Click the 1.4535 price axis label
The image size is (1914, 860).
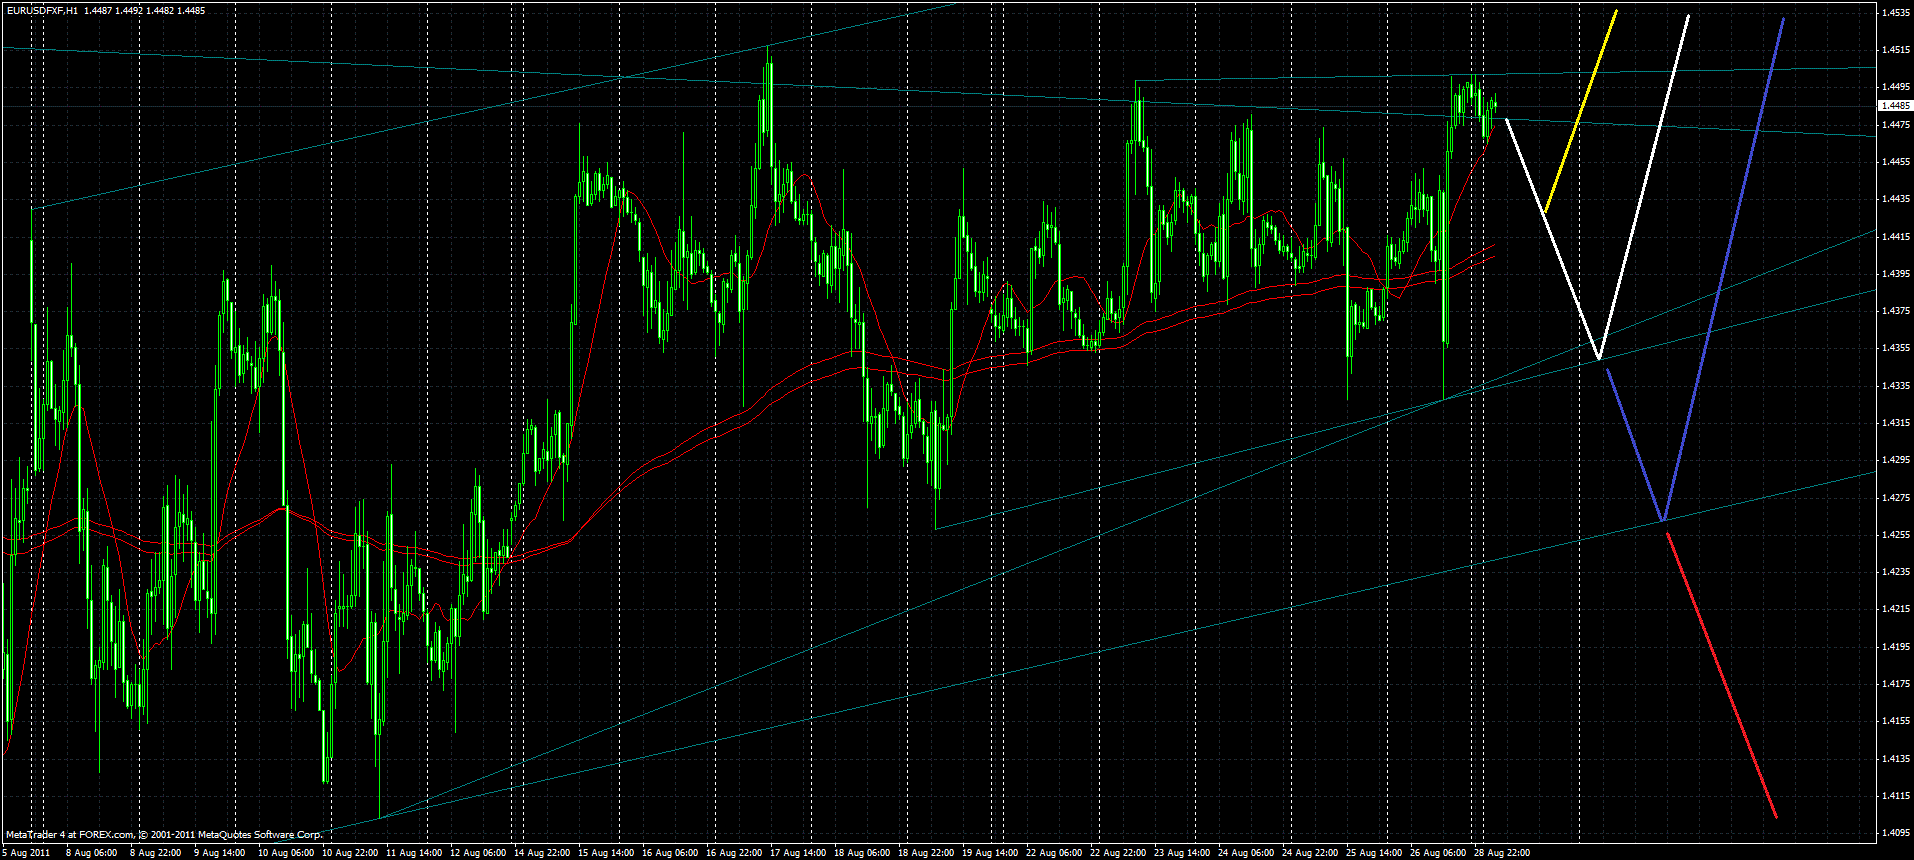[x=1895, y=12]
